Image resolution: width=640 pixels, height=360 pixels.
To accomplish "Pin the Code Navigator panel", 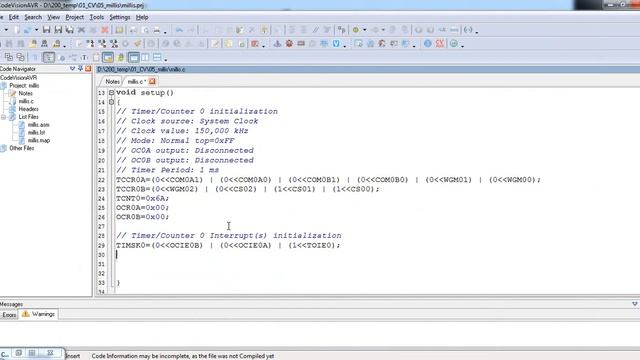I will pos(80,69).
